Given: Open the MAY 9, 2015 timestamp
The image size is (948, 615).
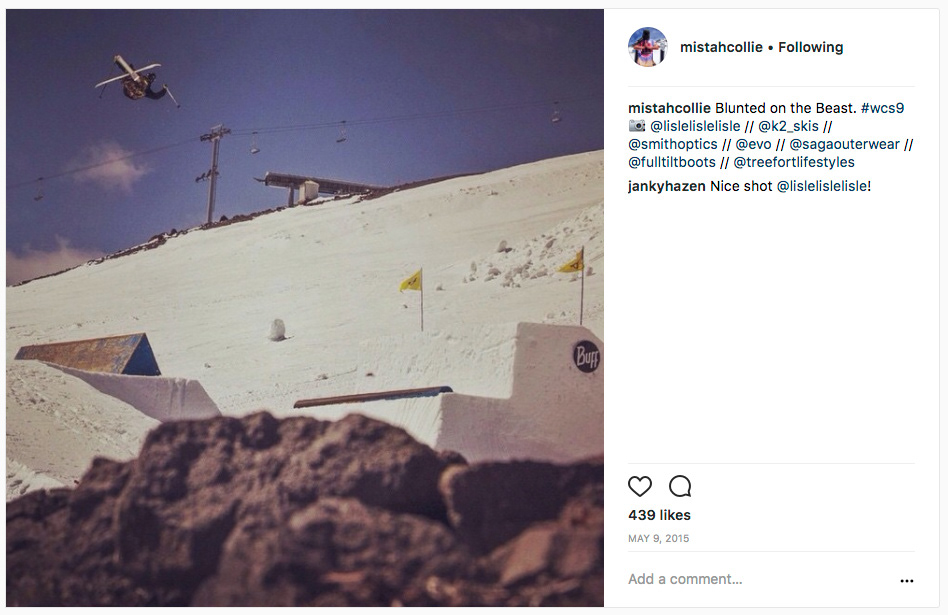Looking at the screenshot, I should [658, 538].
